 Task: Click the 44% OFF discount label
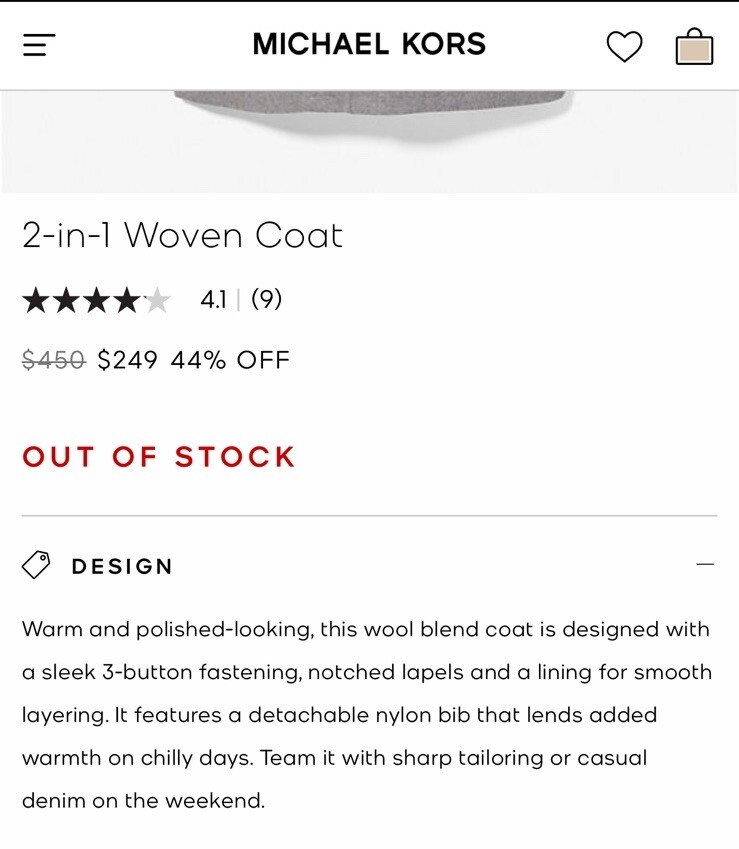[x=231, y=360]
